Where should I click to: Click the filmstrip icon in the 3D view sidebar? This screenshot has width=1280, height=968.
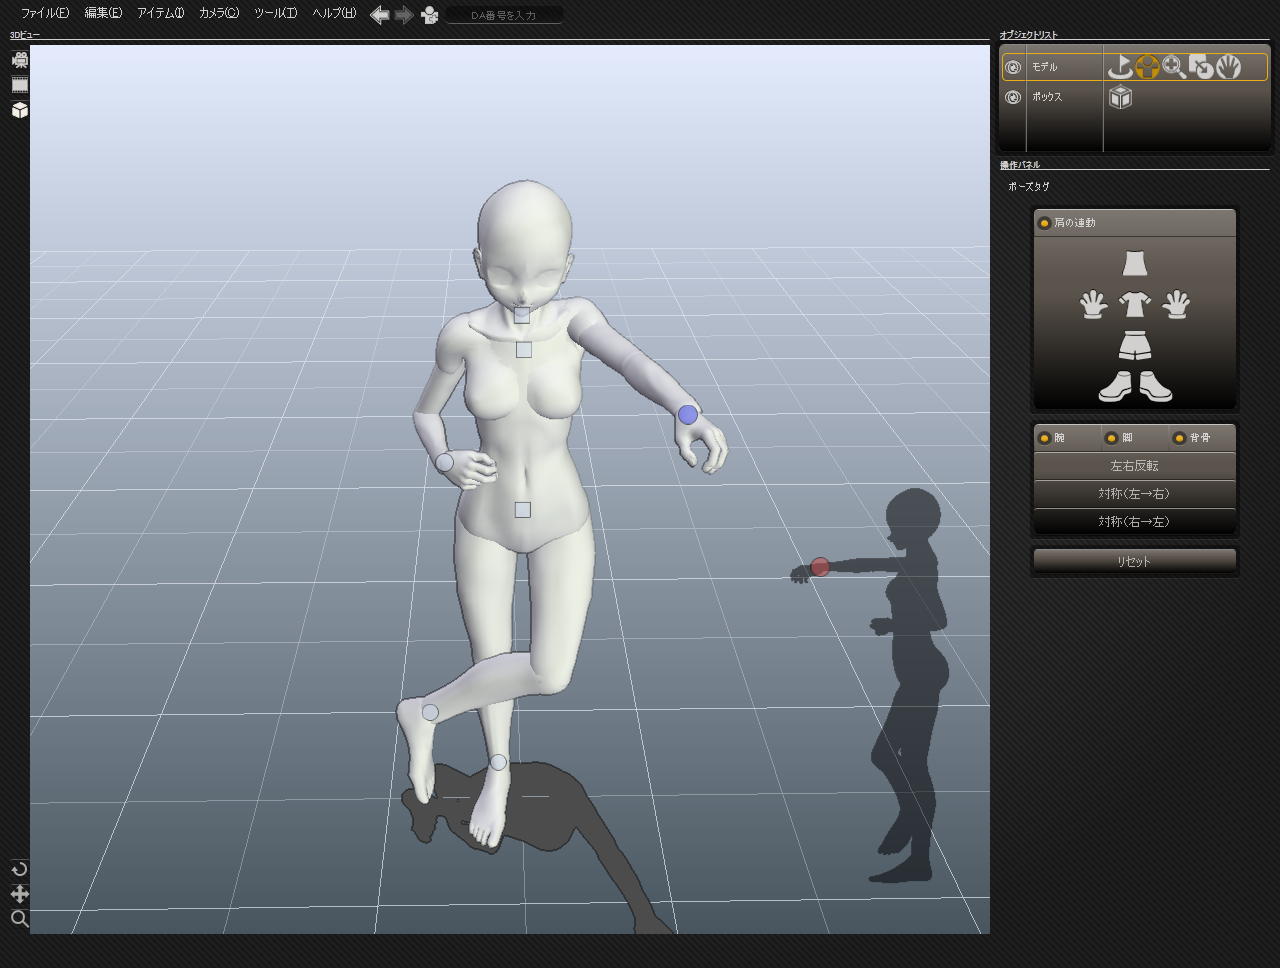[x=19, y=85]
